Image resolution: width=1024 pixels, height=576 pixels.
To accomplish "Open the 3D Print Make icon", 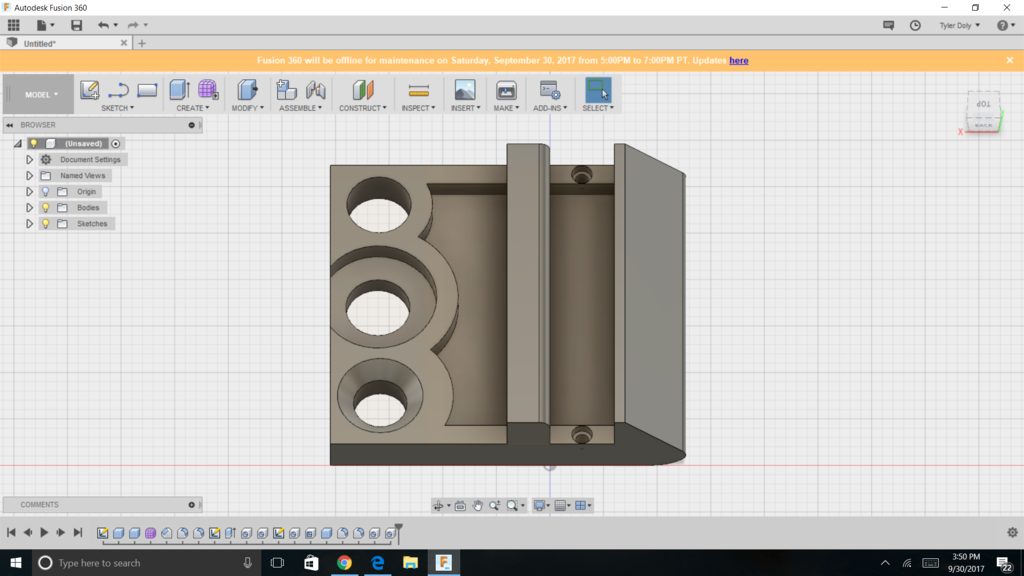I will point(506,90).
